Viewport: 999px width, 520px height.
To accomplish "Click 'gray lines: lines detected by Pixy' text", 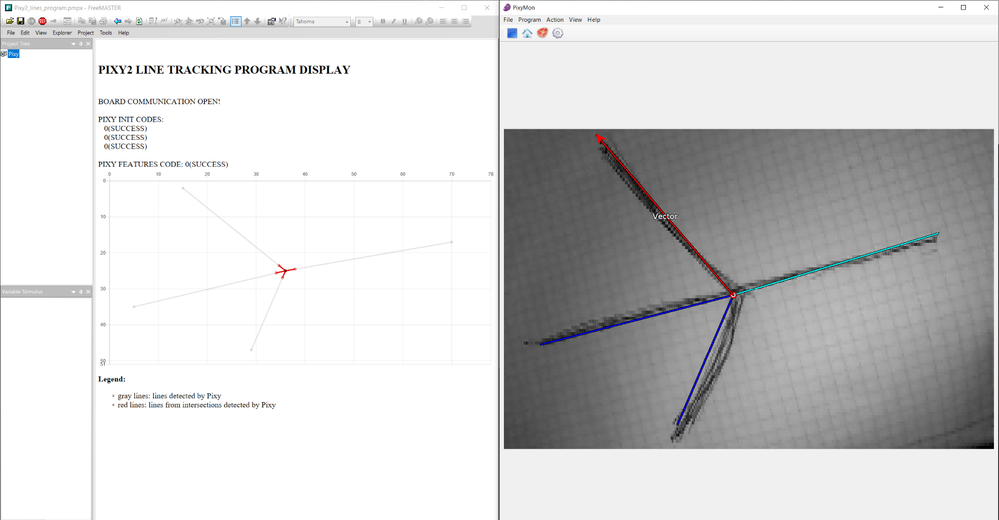I will 169,396.
